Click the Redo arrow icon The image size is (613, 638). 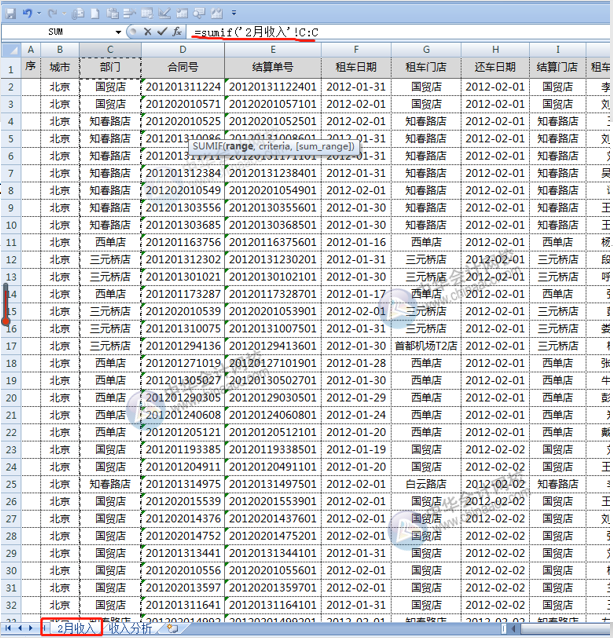pyautogui.click(x=51, y=13)
